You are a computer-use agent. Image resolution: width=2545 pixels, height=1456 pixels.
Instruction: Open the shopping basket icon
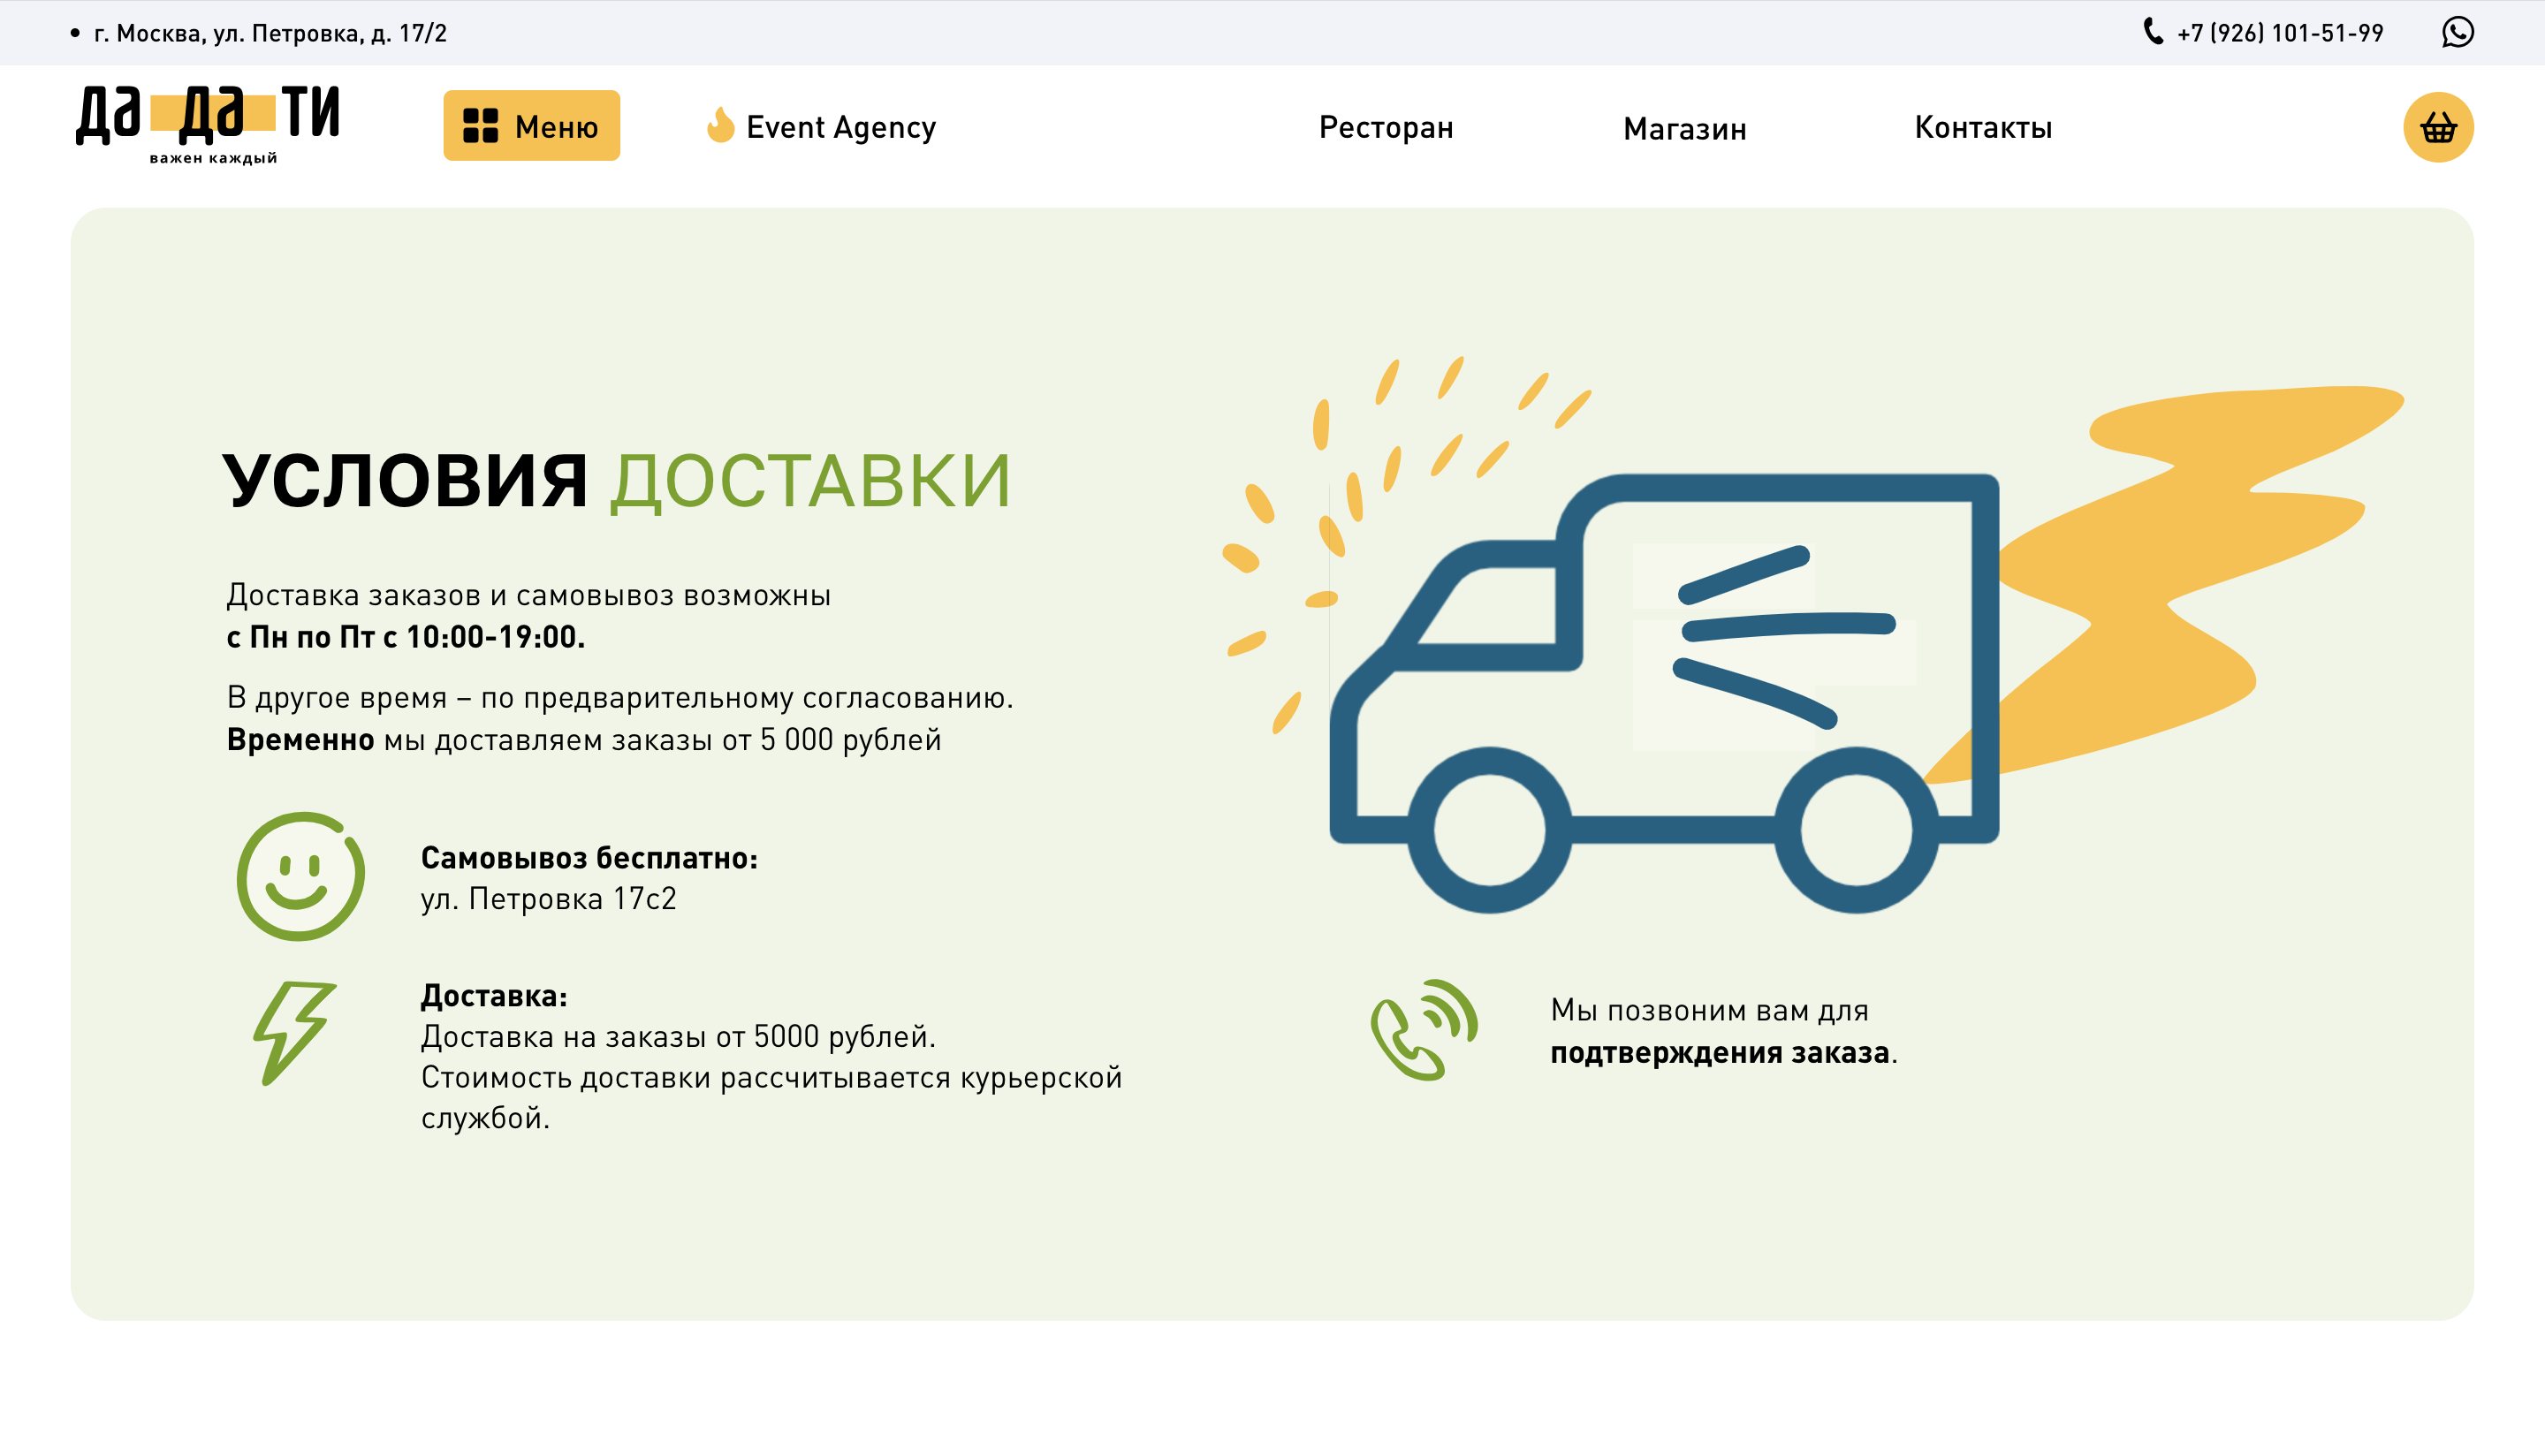tap(2438, 127)
